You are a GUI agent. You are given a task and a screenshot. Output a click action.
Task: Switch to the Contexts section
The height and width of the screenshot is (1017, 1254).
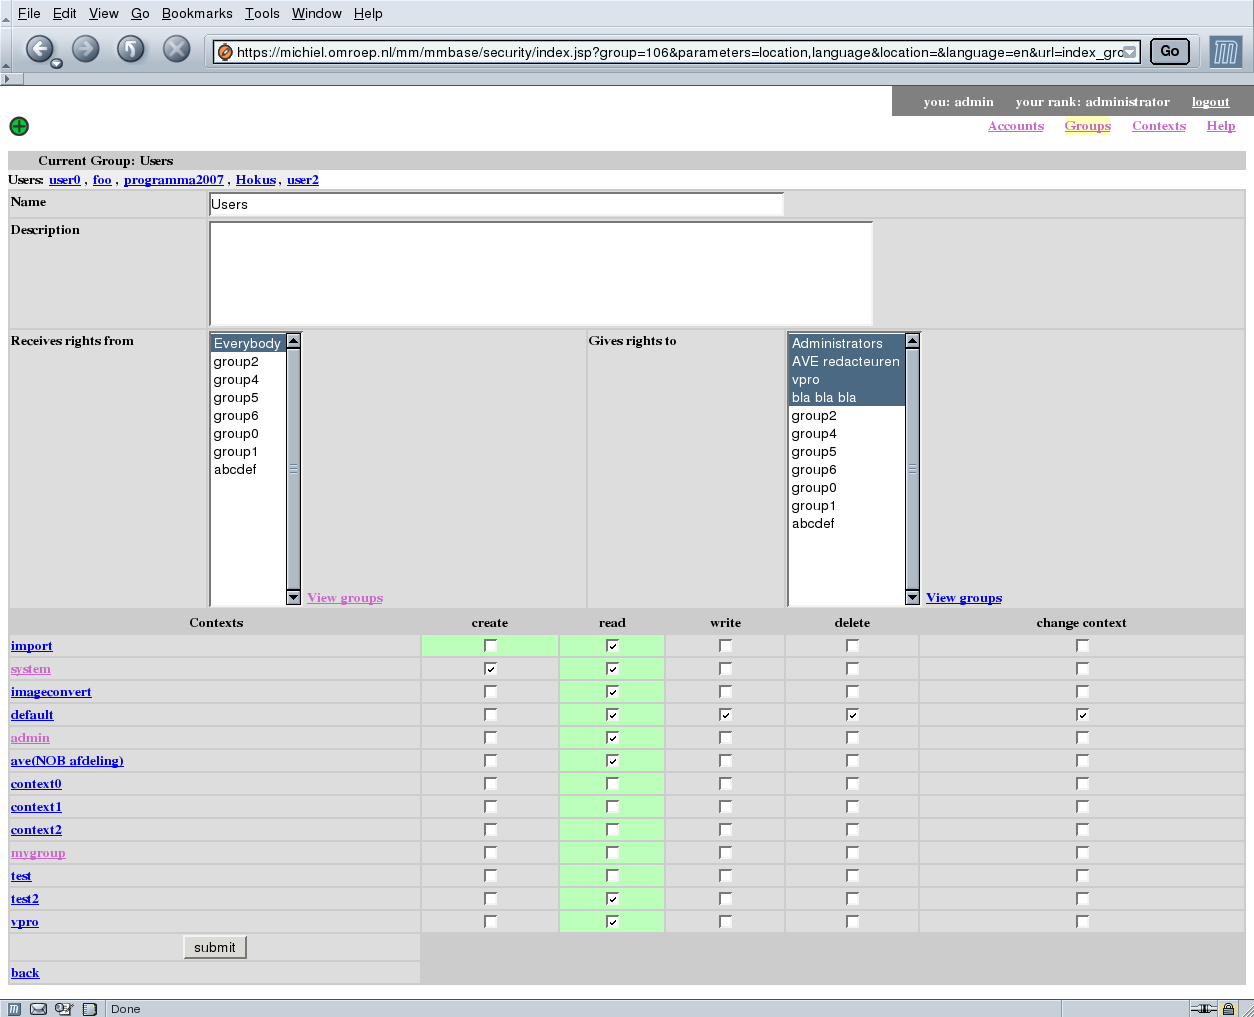coord(1158,125)
